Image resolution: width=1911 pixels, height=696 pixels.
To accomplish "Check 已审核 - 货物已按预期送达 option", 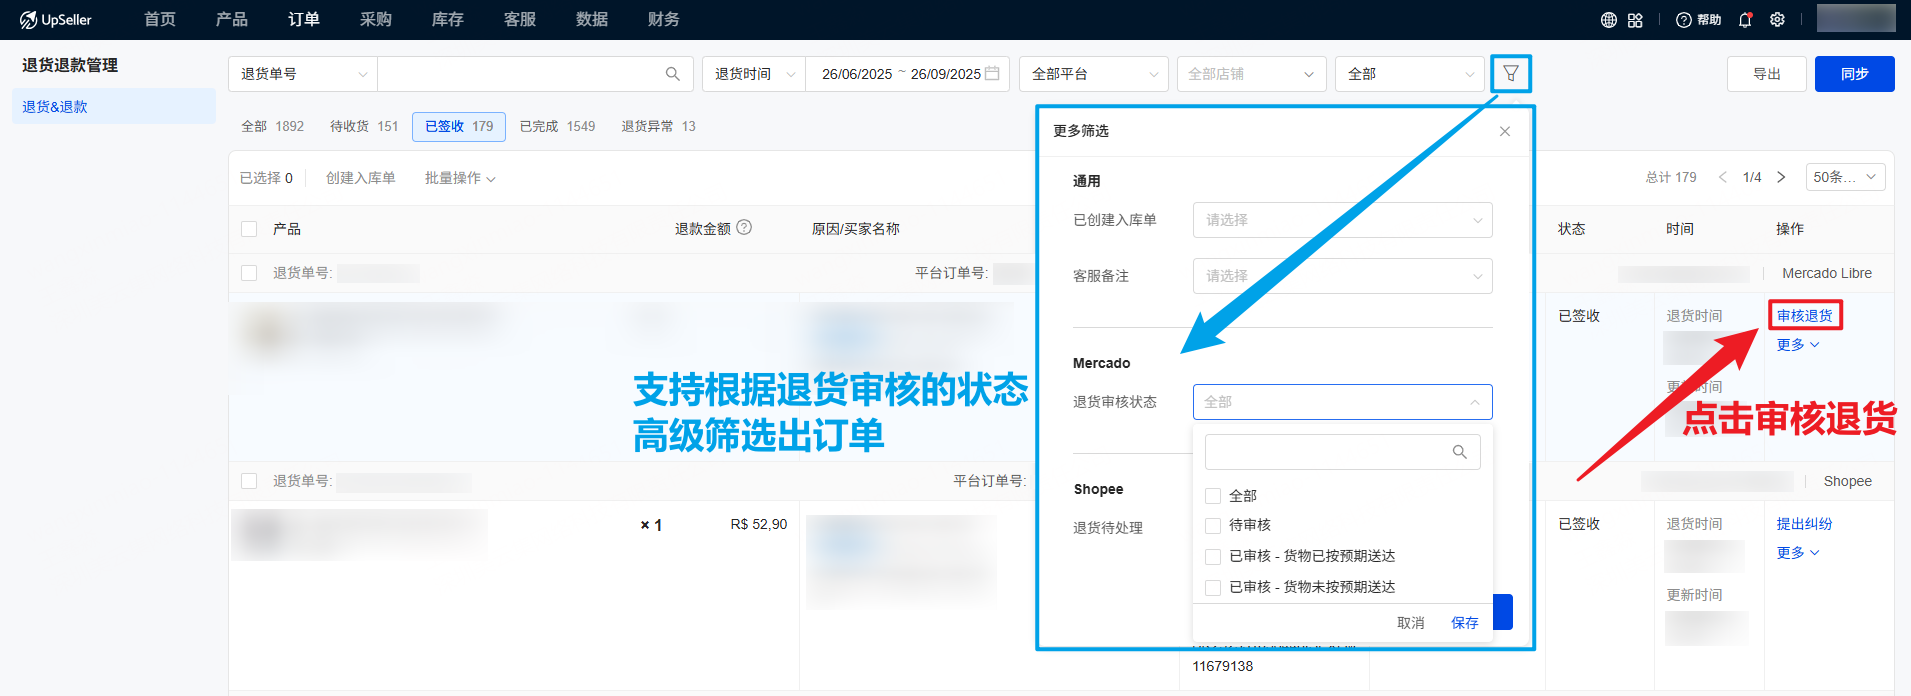I will click(x=1213, y=557).
